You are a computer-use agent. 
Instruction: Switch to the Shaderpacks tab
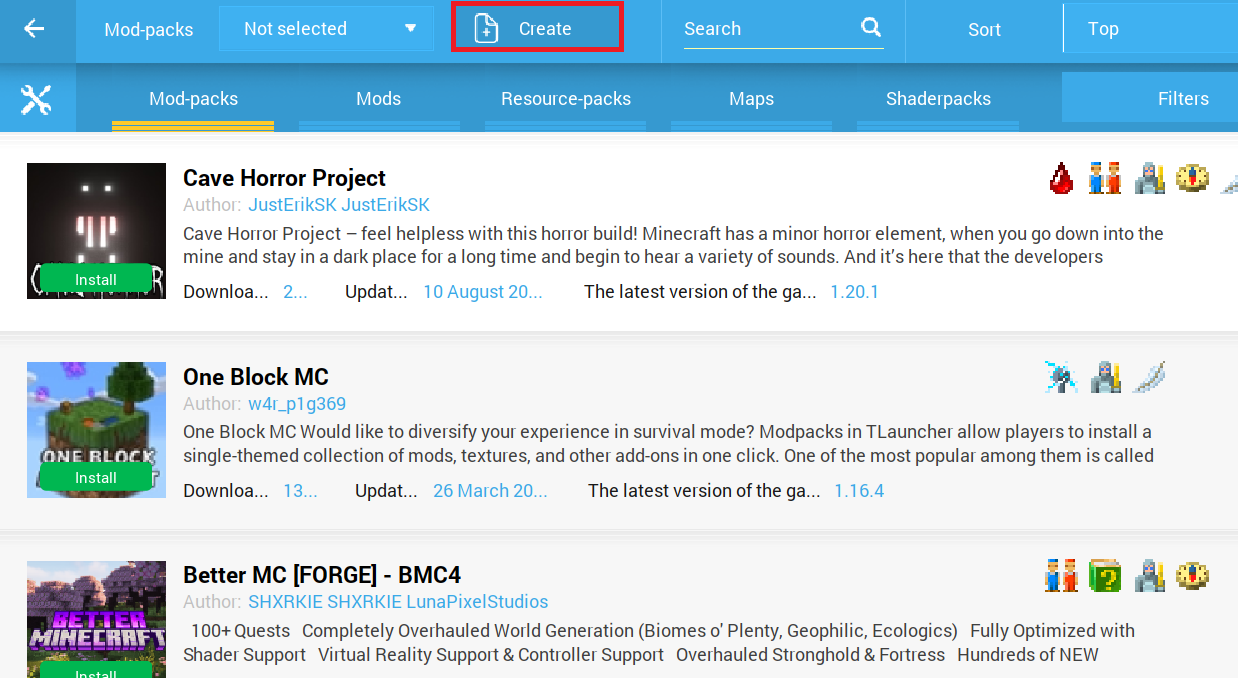click(x=938, y=98)
